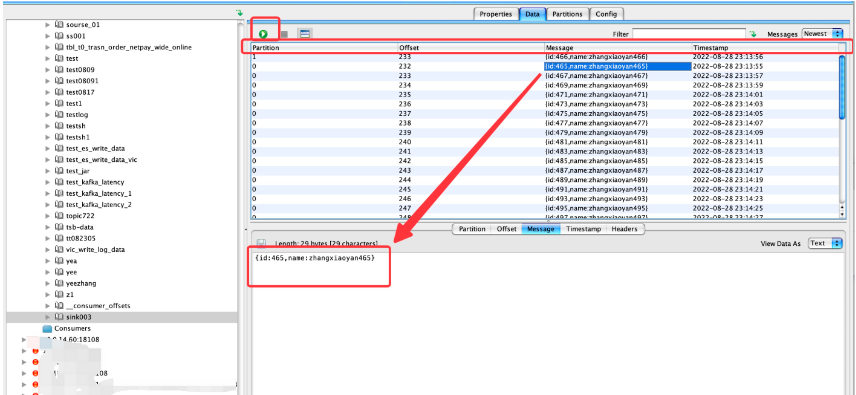Open the View Data As Text dropdown
The image size is (856, 395).
click(824, 243)
